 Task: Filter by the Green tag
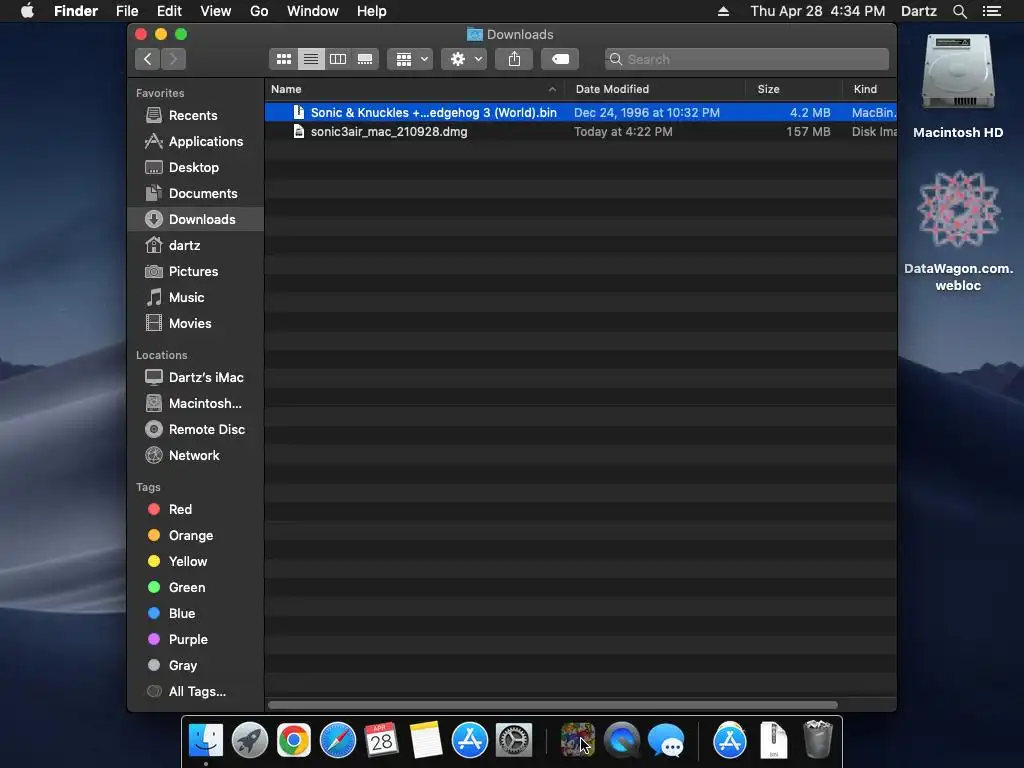coord(195,588)
